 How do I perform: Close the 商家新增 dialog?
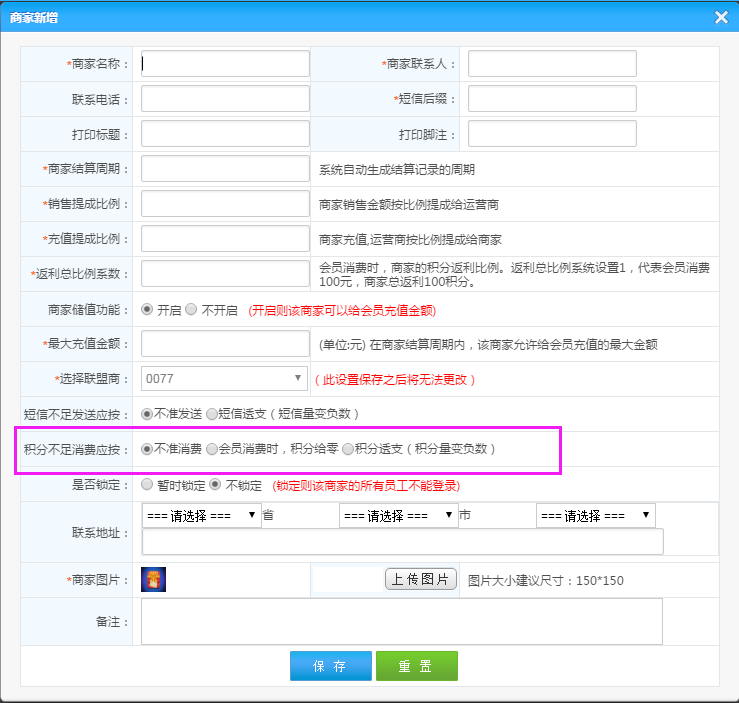(x=721, y=17)
